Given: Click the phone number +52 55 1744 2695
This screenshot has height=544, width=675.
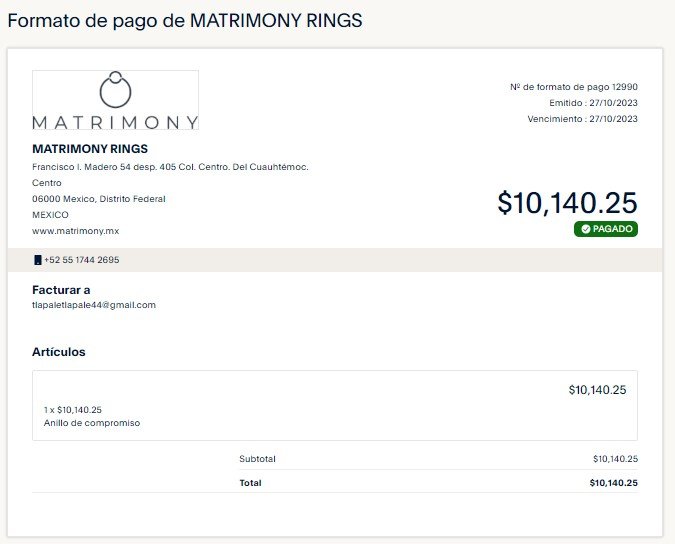Looking at the screenshot, I should pos(82,260).
